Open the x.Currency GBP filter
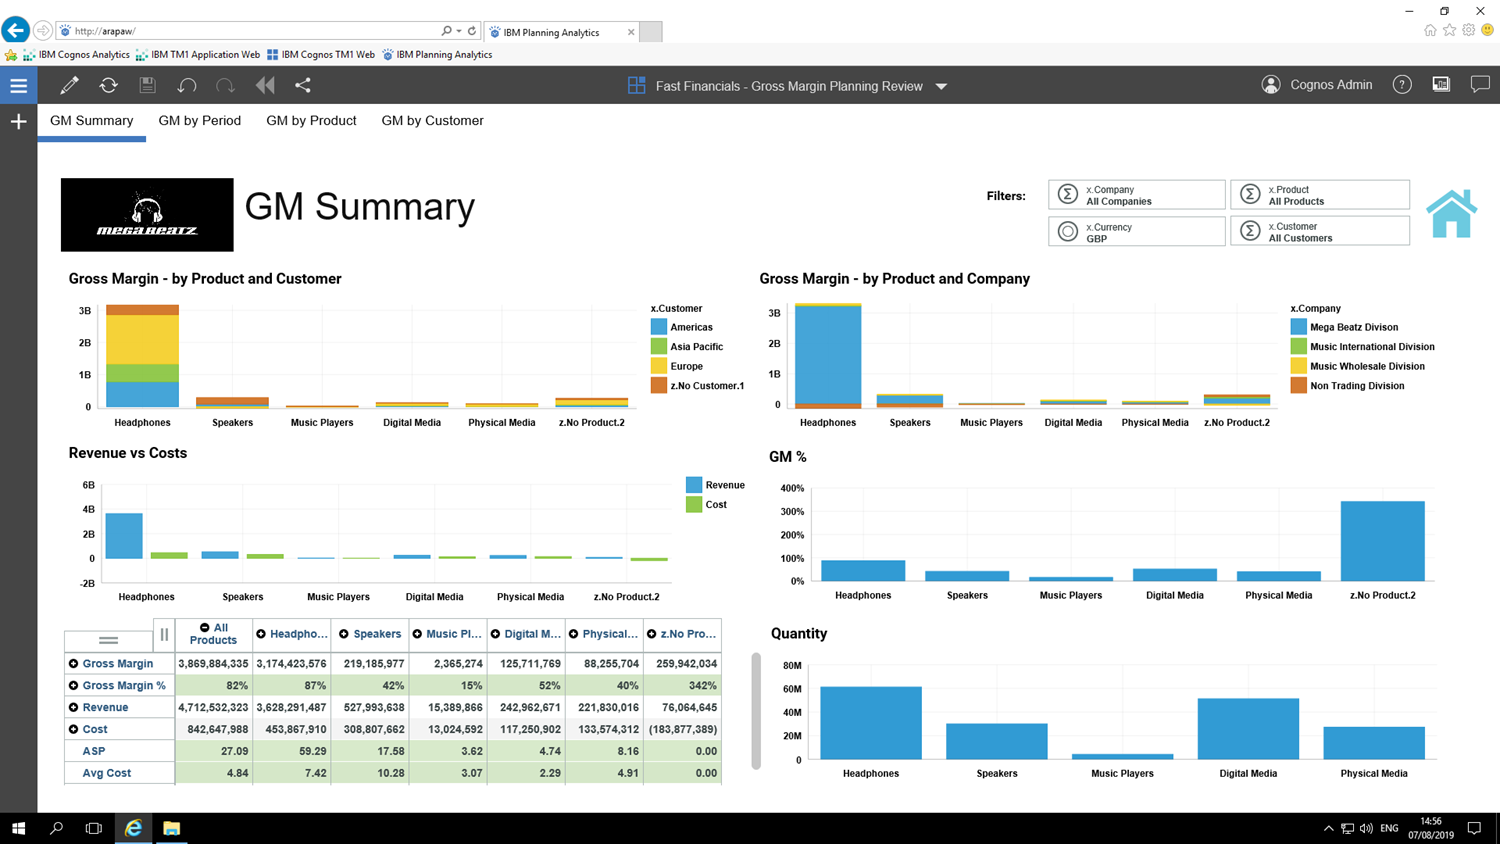Image resolution: width=1500 pixels, height=844 pixels. click(x=1136, y=231)
